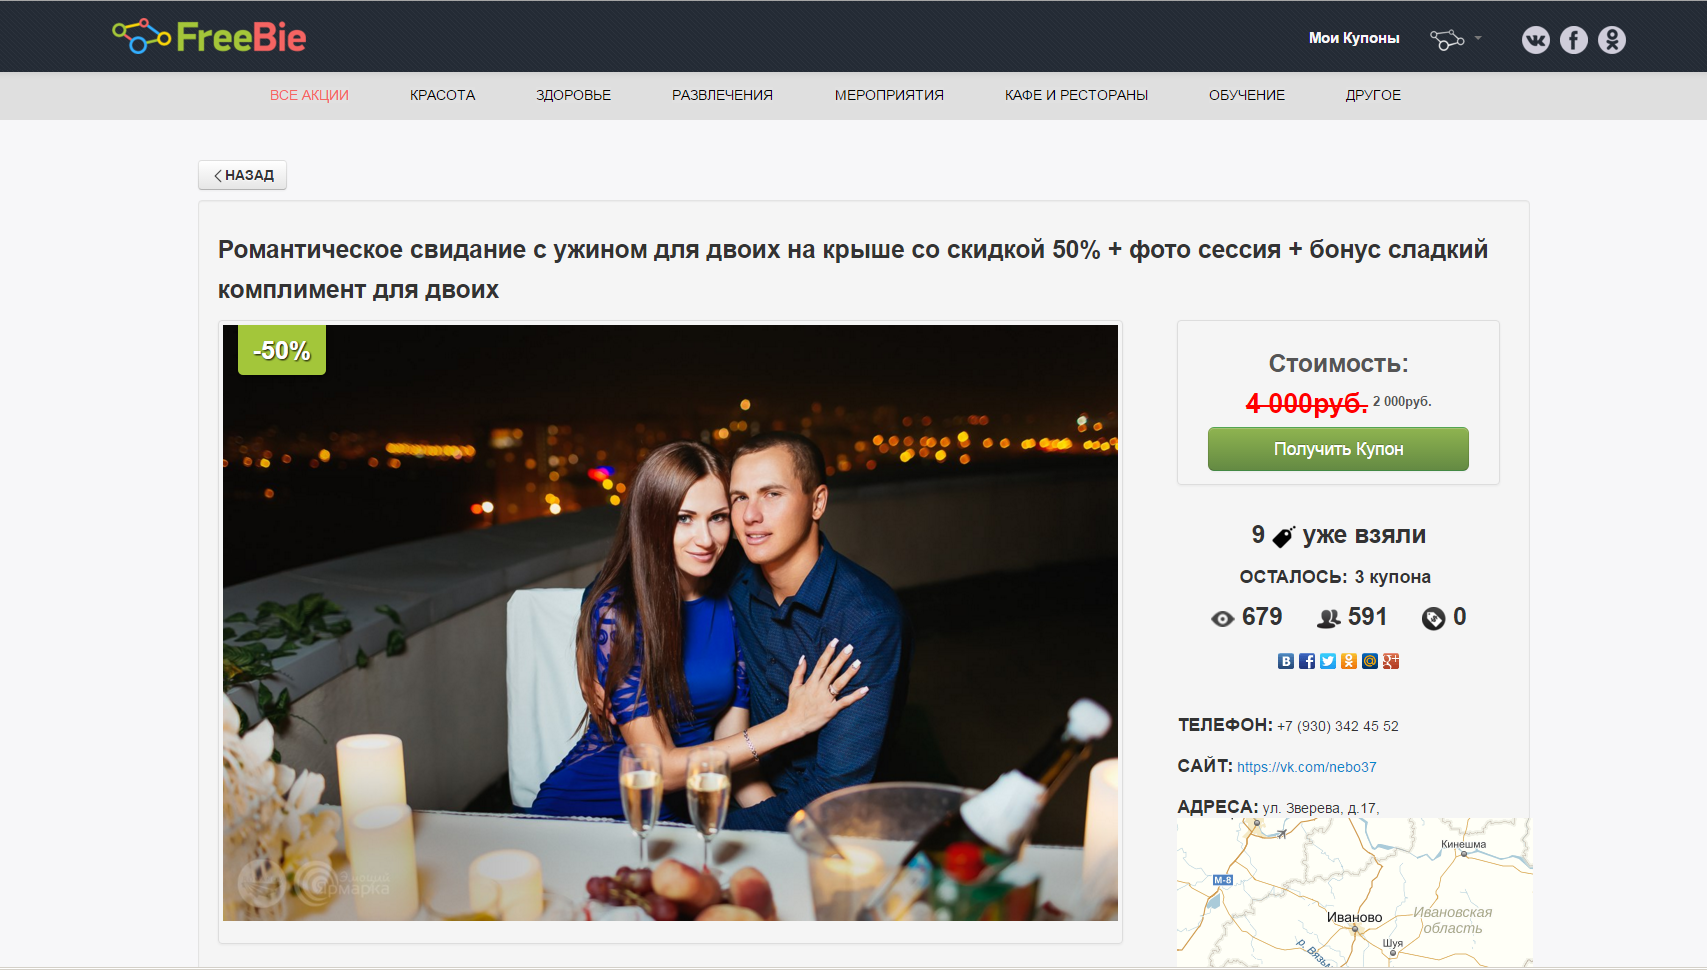Share the offer on Google+
Screen dimensions: 1707x970
1391,661
